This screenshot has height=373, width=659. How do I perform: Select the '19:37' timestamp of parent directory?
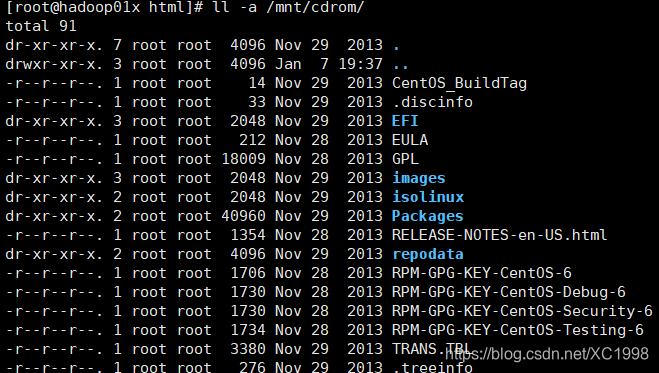[361, 64]
